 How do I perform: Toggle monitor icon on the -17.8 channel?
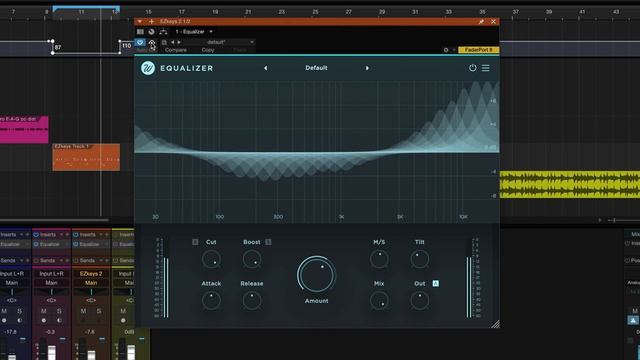click(20, 320)
